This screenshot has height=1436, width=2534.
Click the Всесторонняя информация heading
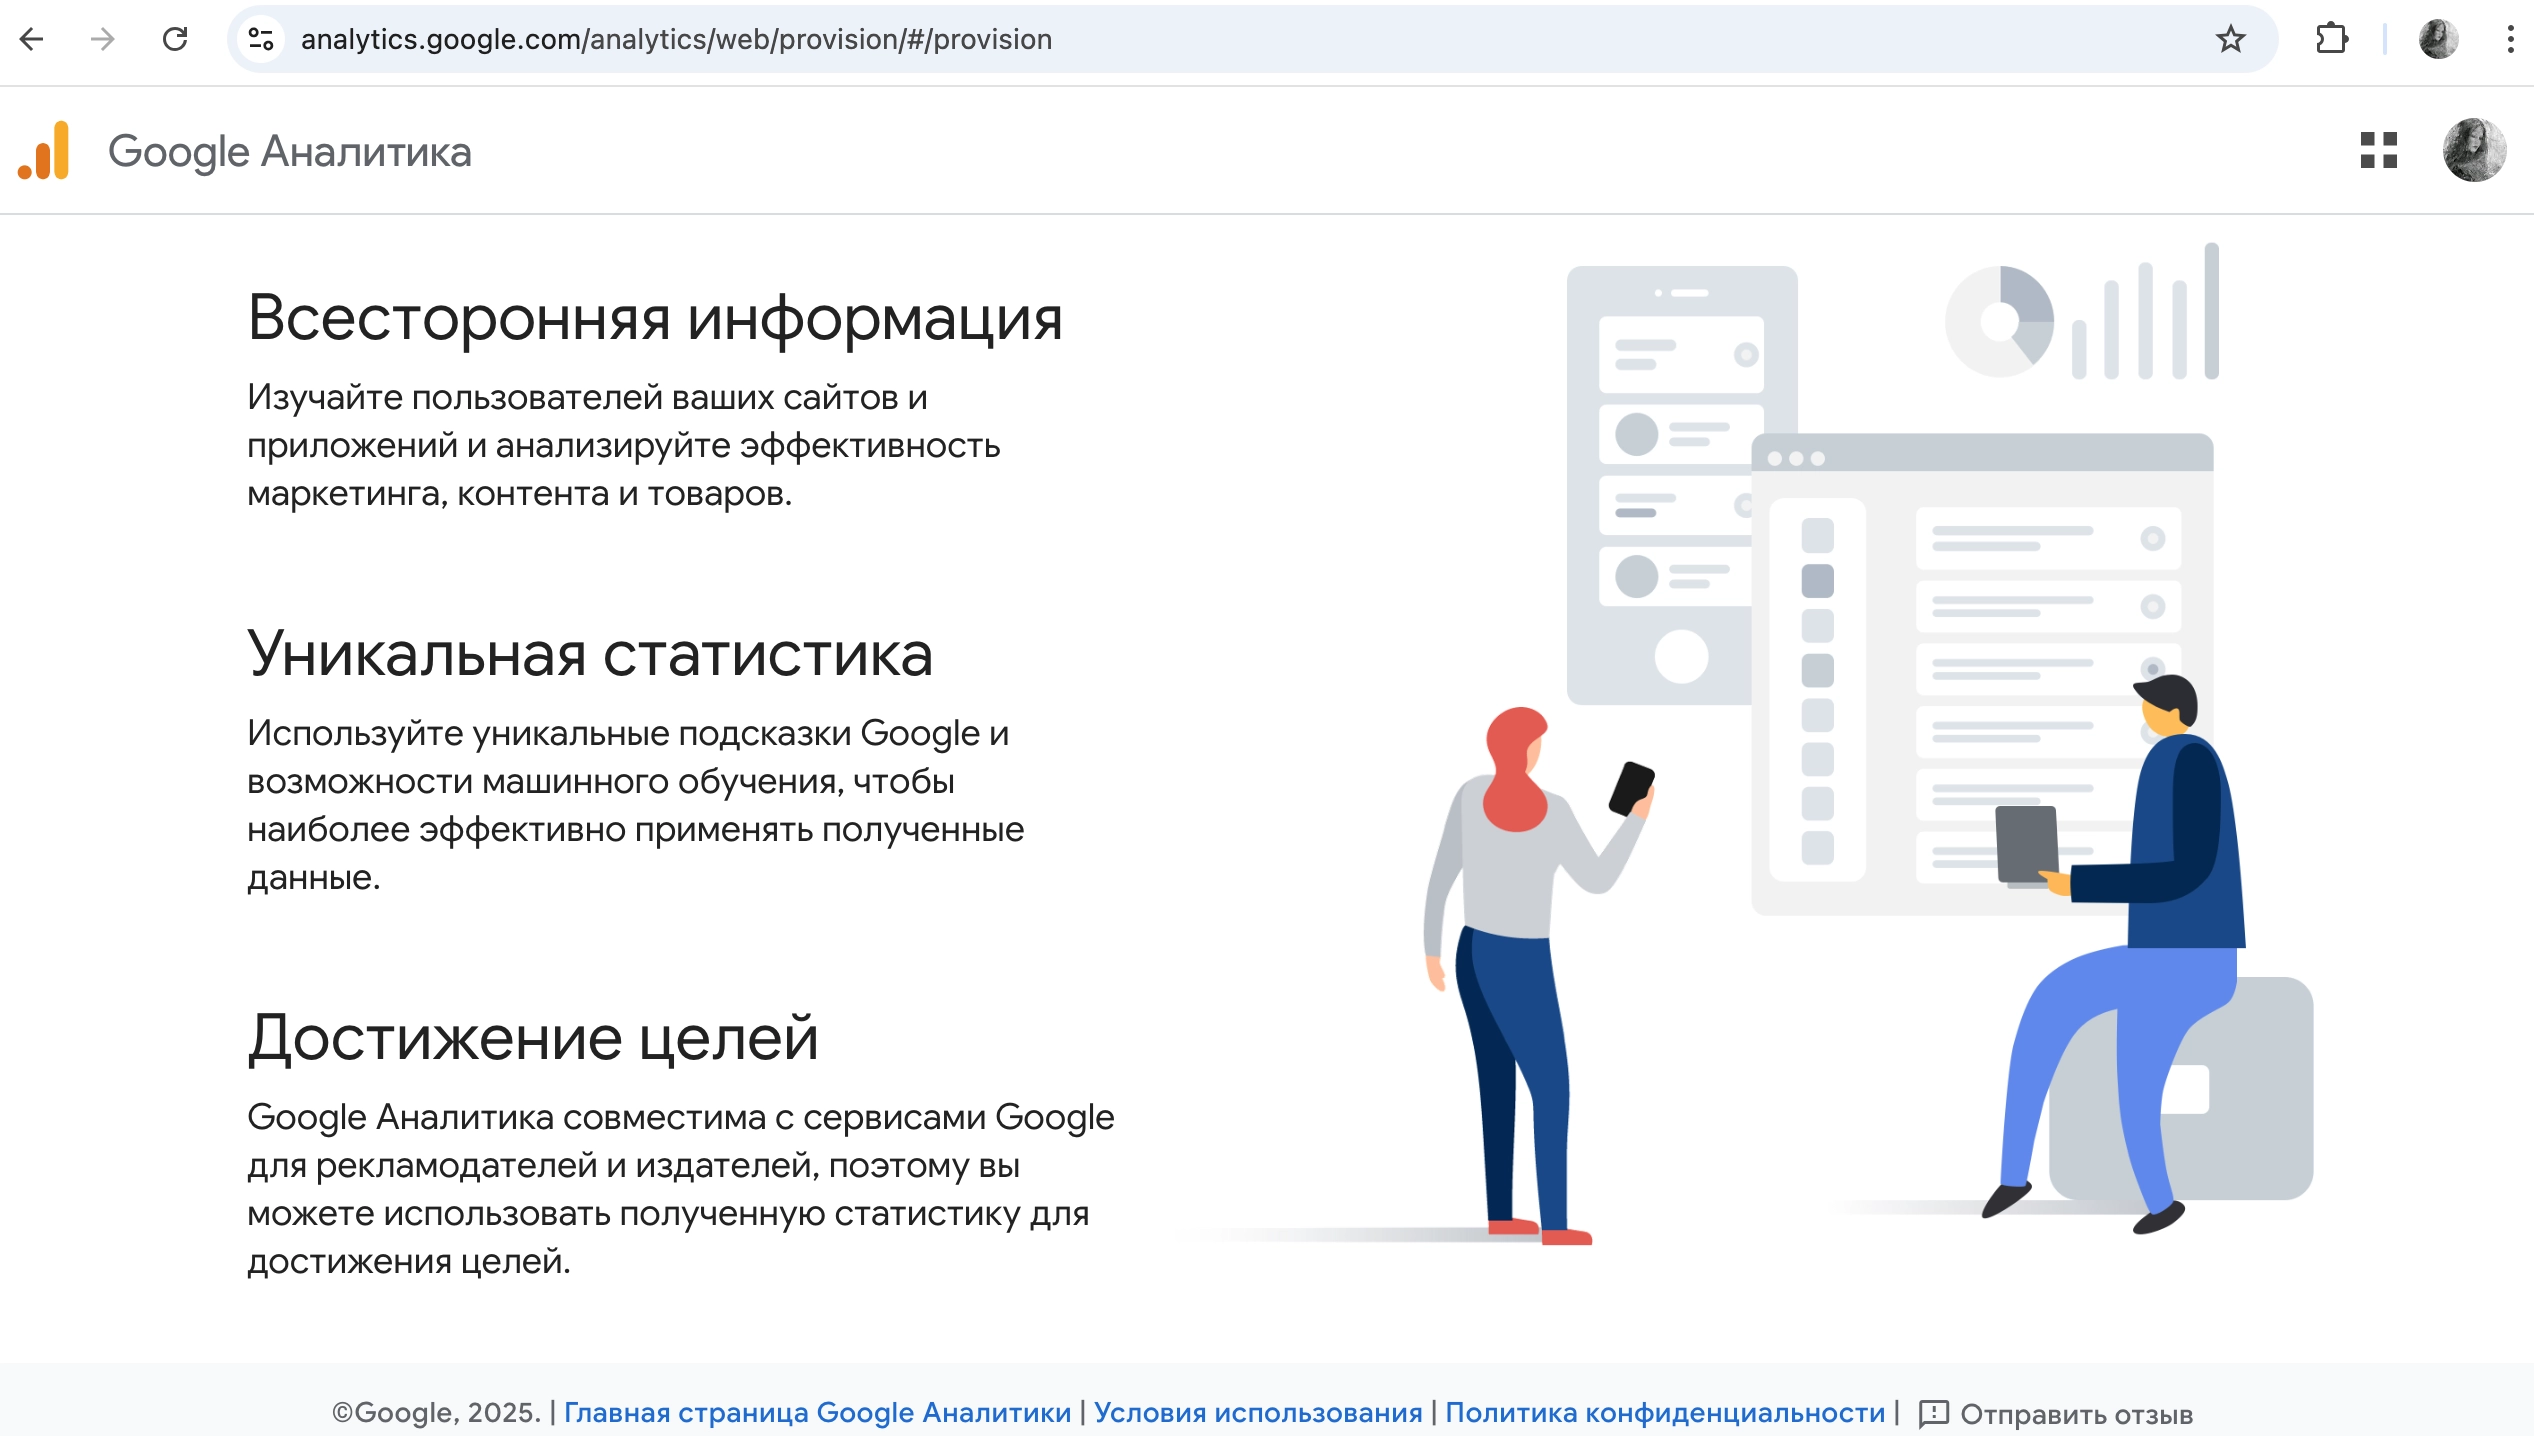[x=655, y=318]
